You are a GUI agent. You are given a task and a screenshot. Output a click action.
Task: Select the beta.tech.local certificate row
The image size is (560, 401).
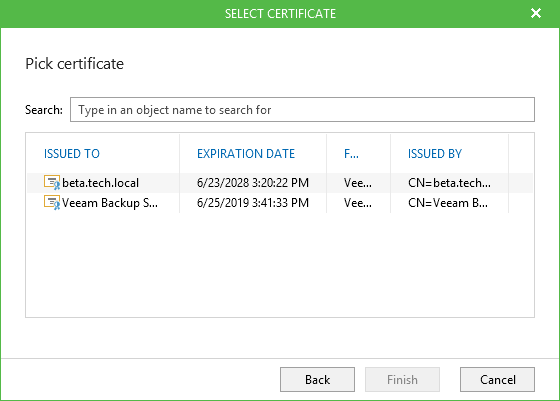[280, 183]
